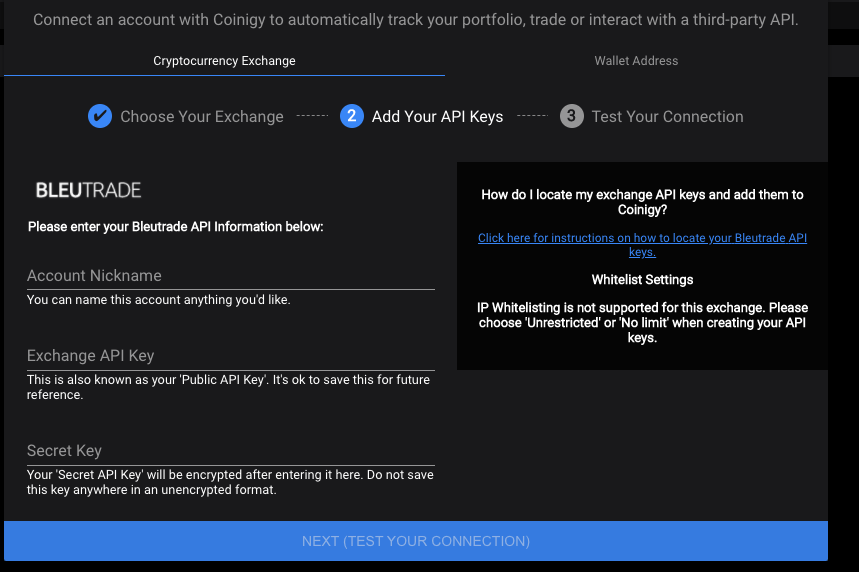The height and width of the screenshot is (572, 859).
Task: Switch to the Wallet Address tab
Action: pos(636,61)
